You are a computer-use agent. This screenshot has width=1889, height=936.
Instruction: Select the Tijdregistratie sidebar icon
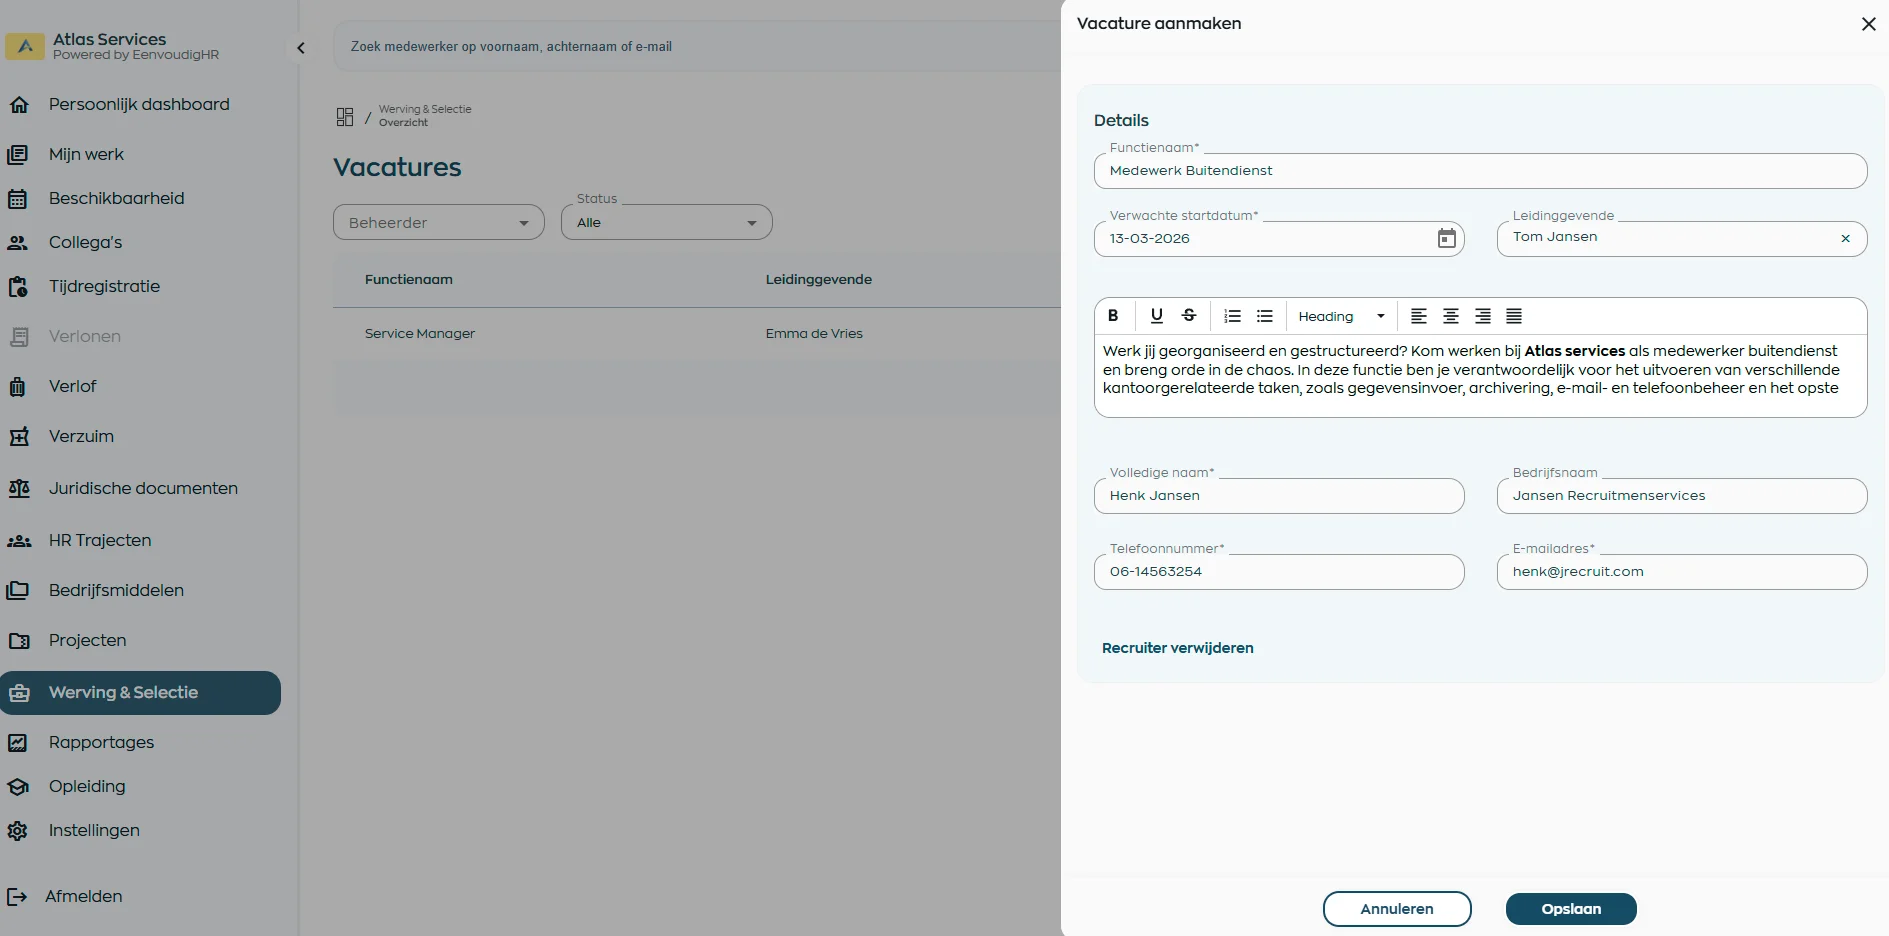[x=20, y=287]
